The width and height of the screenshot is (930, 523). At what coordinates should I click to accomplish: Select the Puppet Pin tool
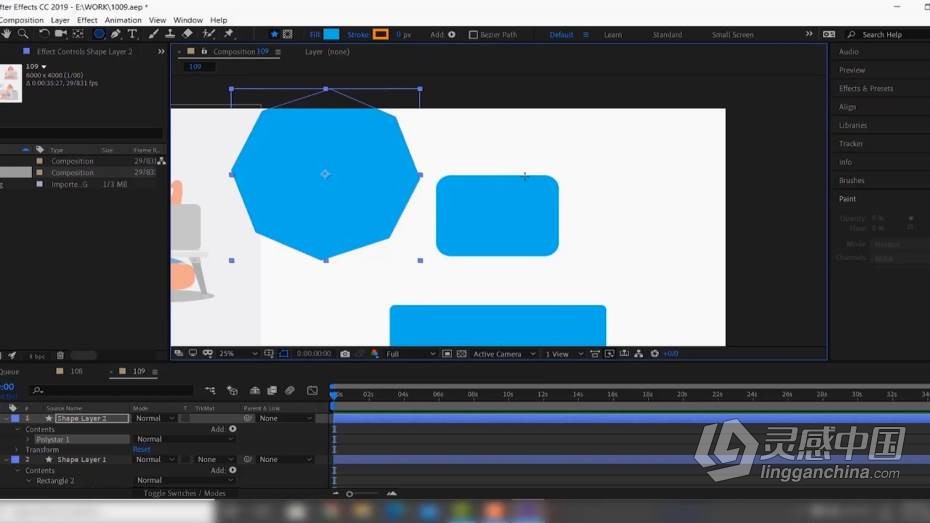[x=228, y=34]
